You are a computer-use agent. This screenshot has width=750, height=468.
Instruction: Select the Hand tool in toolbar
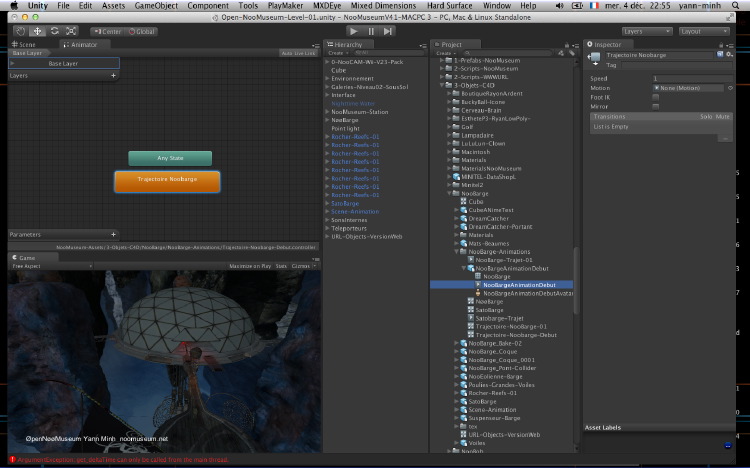21,31
